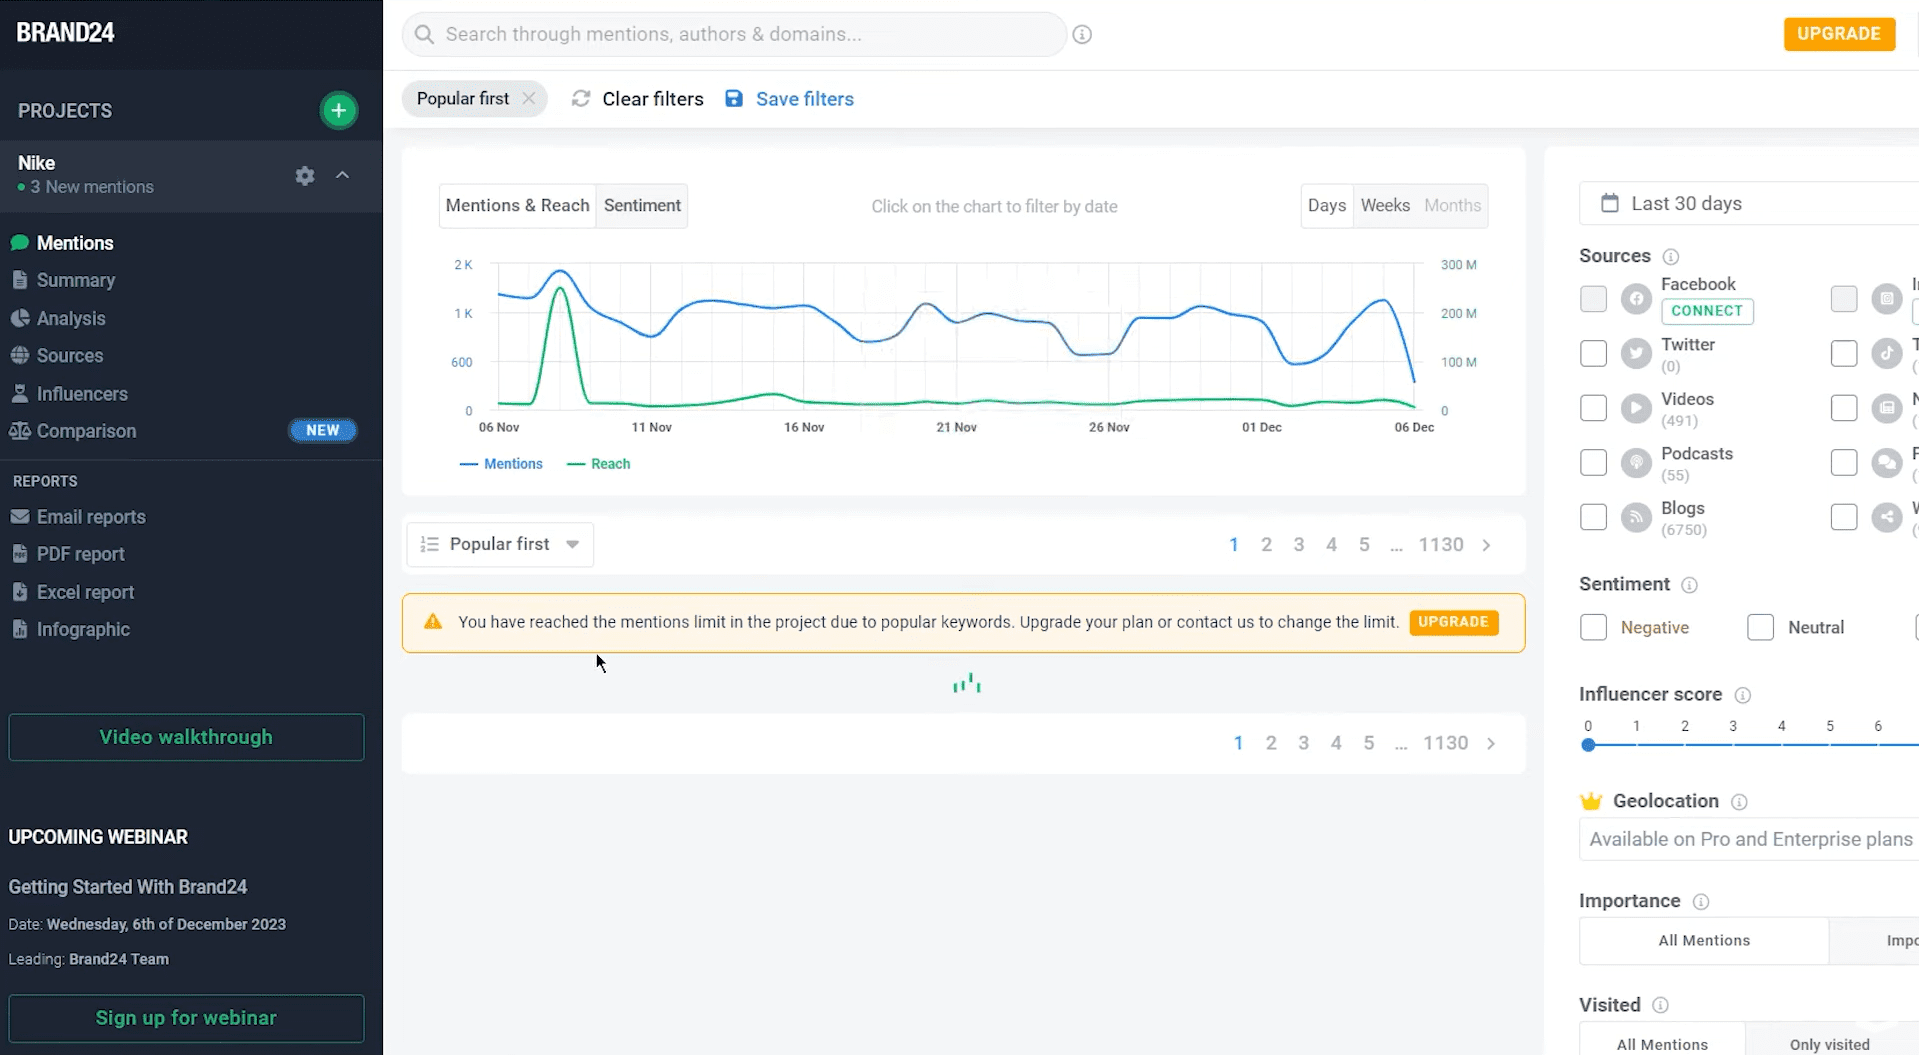Click the Sign up for webinar button
This screenshot has width=1919, height=1055.
pyautogui.click(x=186, y=1018)
